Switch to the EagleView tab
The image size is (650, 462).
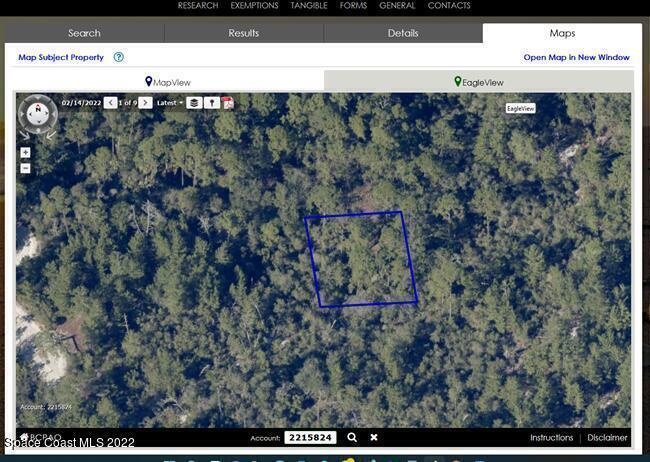pos(479,82)
